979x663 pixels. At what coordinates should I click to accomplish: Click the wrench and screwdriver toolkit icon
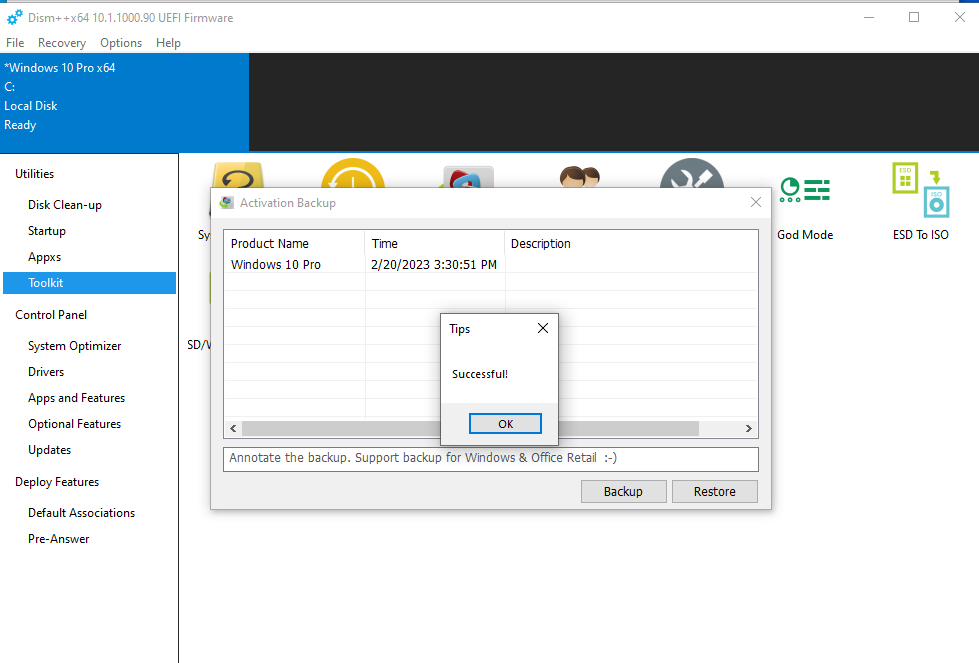(692, 173)
